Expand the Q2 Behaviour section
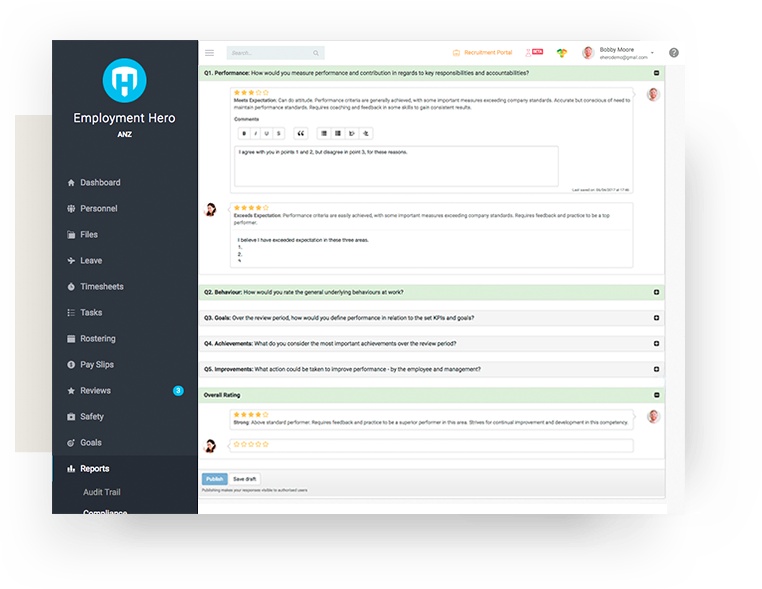The image size is (762, 589). click(x=657, y=292)
